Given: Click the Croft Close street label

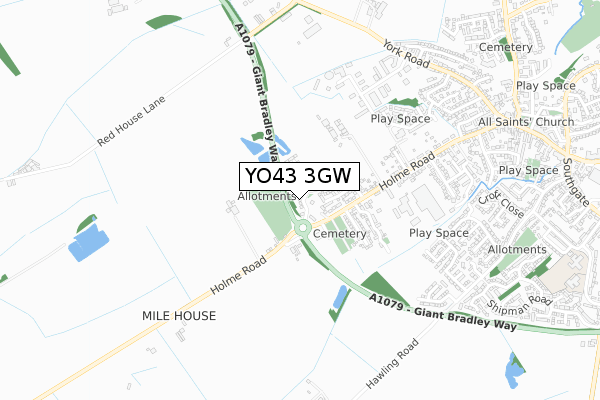Looking at the screenshot, I should [501, 204].
